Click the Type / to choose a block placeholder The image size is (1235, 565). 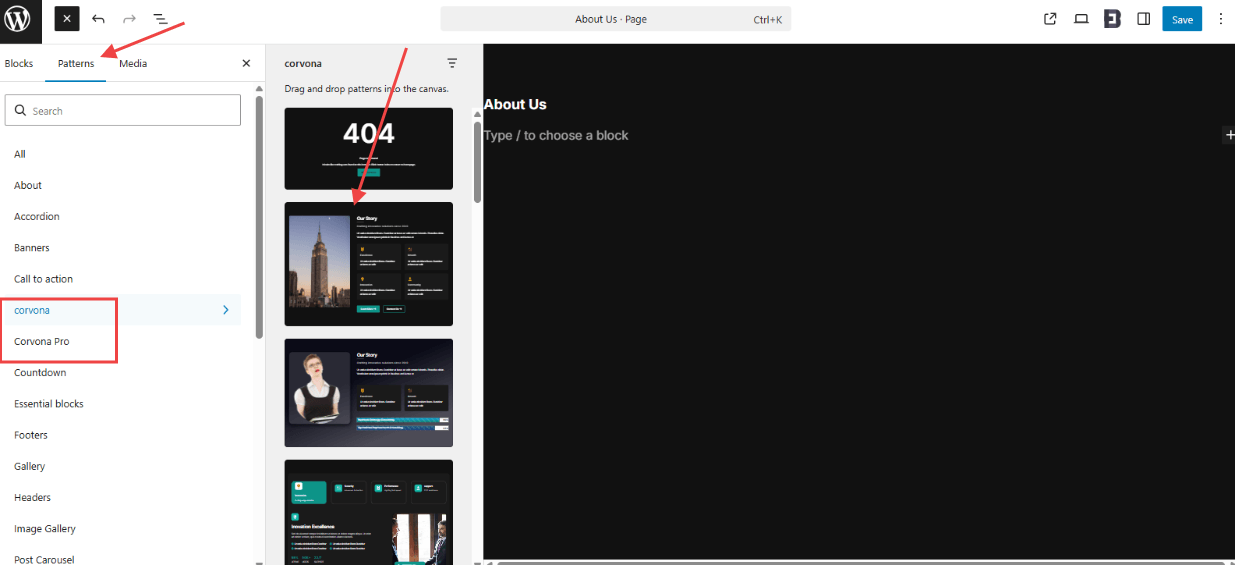556,135
